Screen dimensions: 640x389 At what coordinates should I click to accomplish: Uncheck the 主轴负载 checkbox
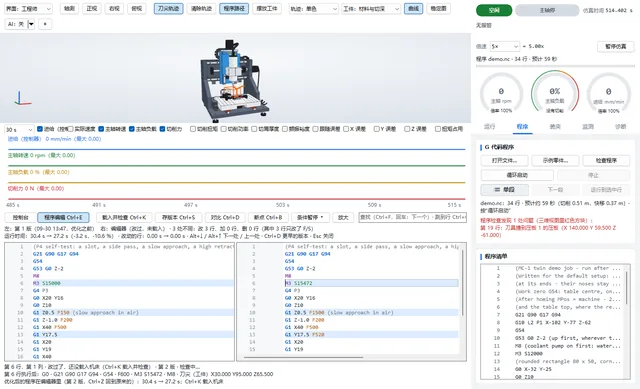[132, 129]
